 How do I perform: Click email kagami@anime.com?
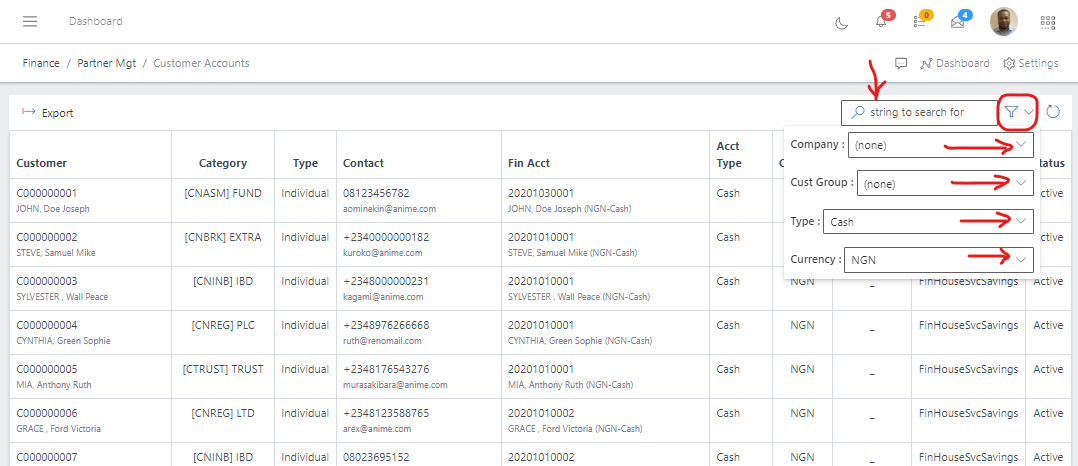[383, 296]
